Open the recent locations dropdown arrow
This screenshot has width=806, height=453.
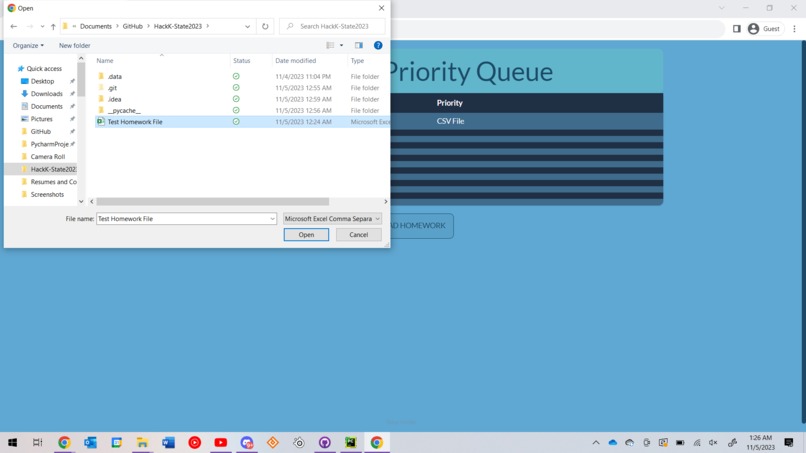click(42, 26)
